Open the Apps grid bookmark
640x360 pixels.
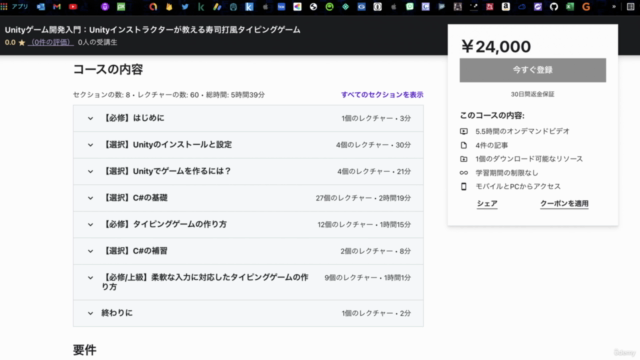pos(4,7)
